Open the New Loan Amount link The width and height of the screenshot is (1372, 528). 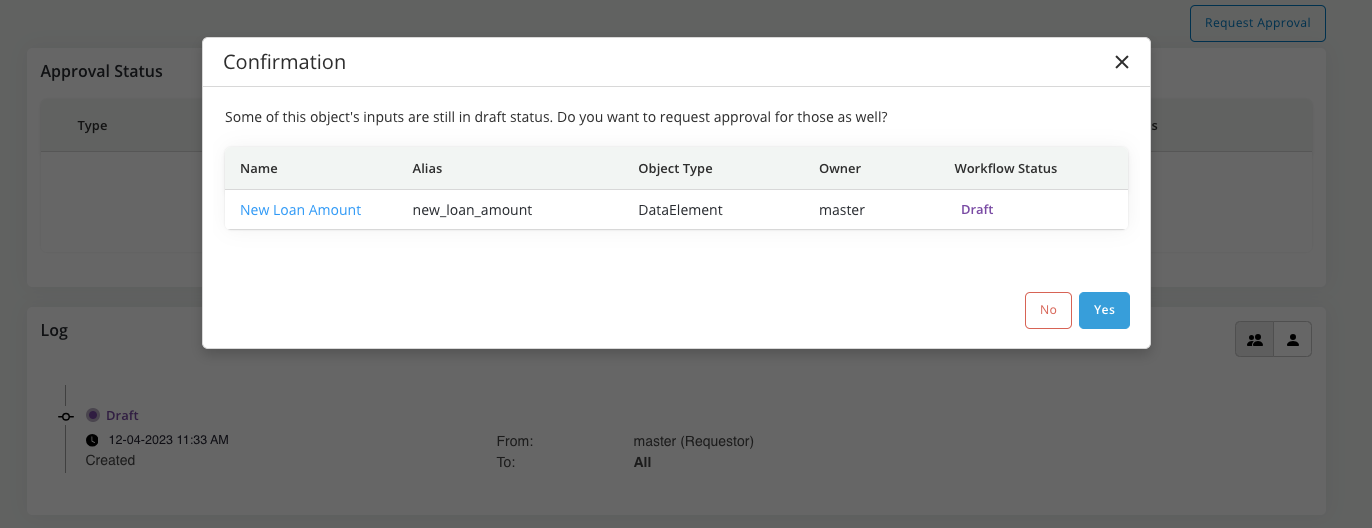pos(300,210)
